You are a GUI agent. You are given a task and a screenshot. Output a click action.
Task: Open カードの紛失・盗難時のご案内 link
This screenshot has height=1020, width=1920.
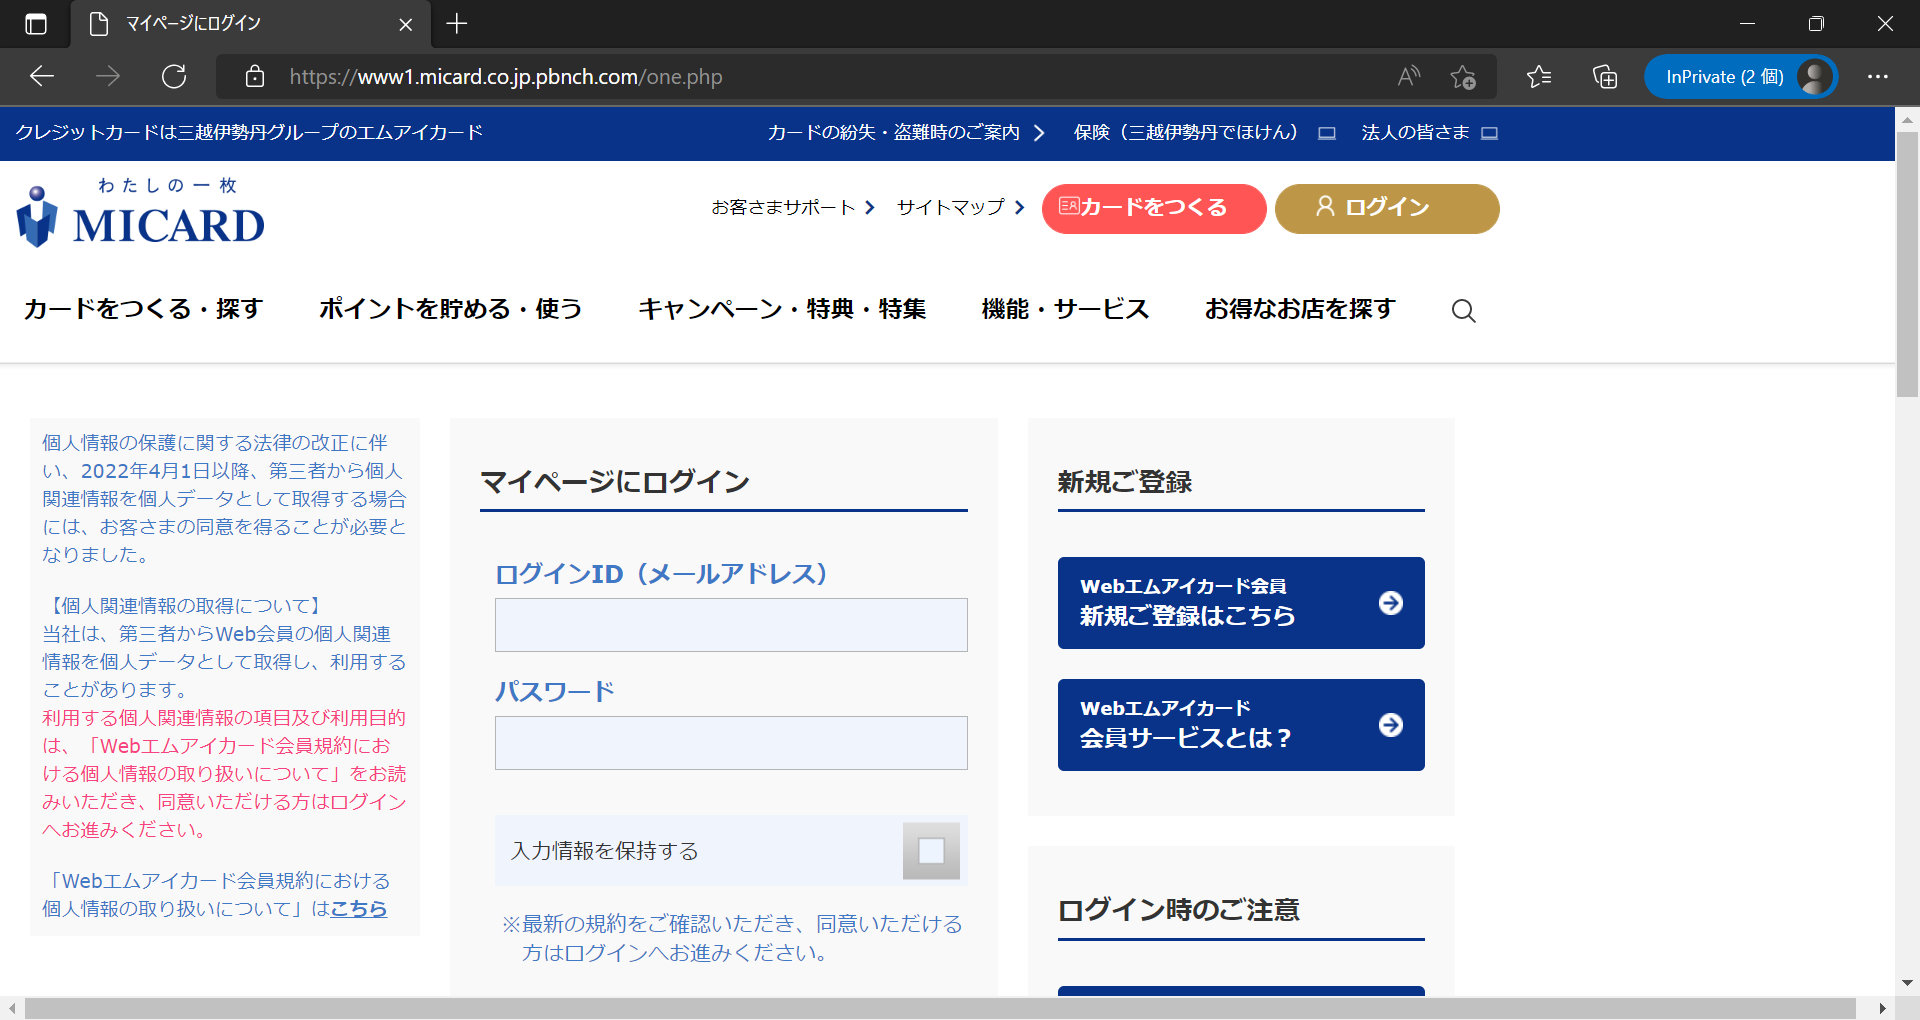coord(906,133)
